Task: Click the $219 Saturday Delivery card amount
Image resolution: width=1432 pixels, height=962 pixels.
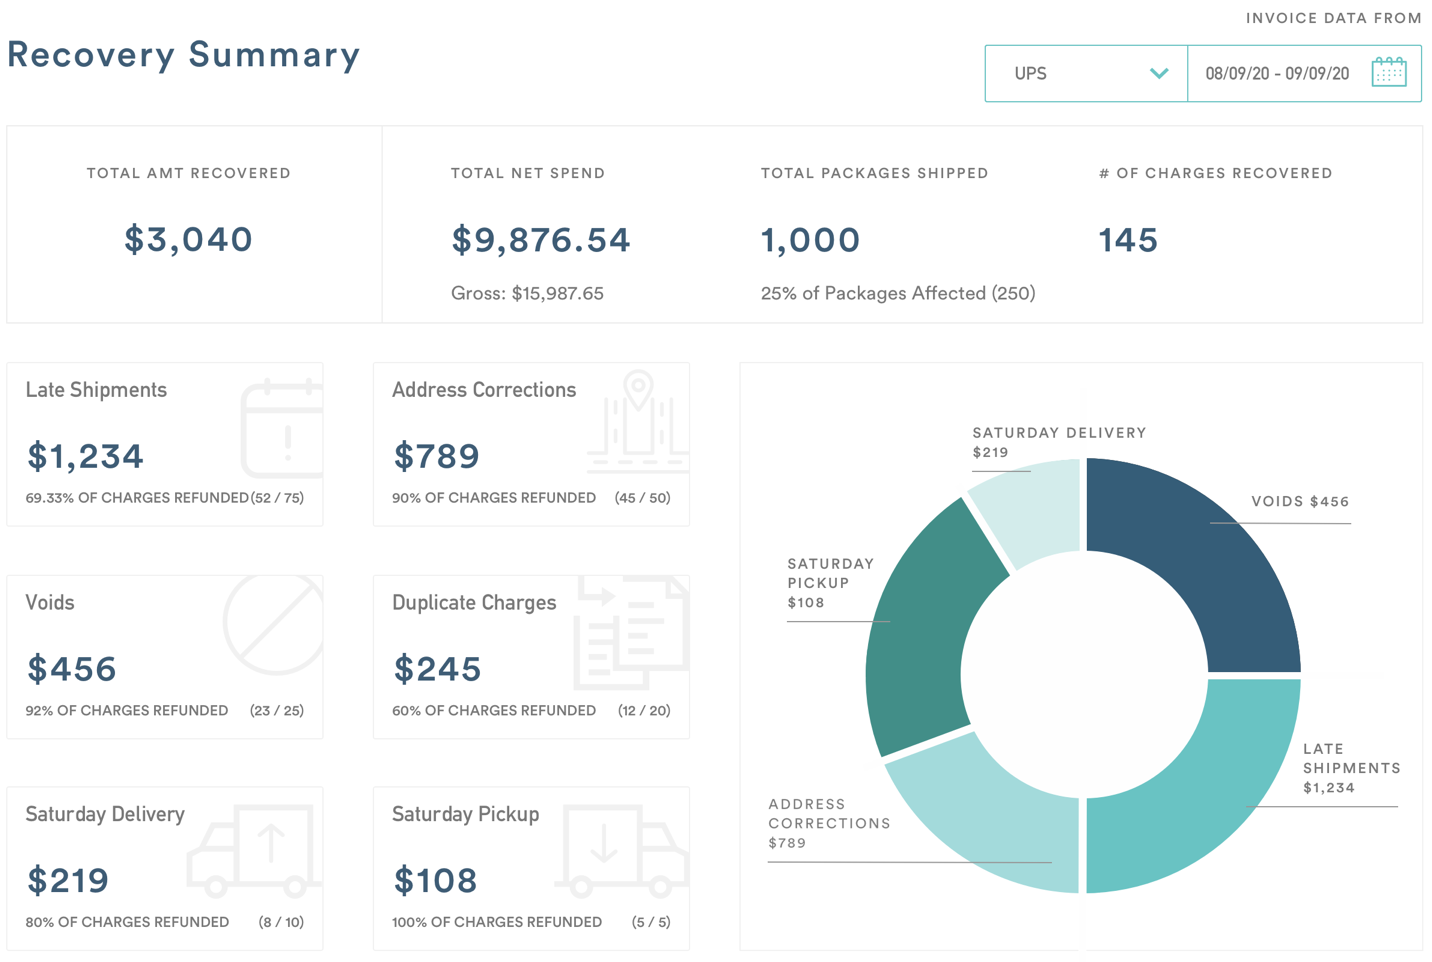Action: pyautogui.click(x=68, y=881)
